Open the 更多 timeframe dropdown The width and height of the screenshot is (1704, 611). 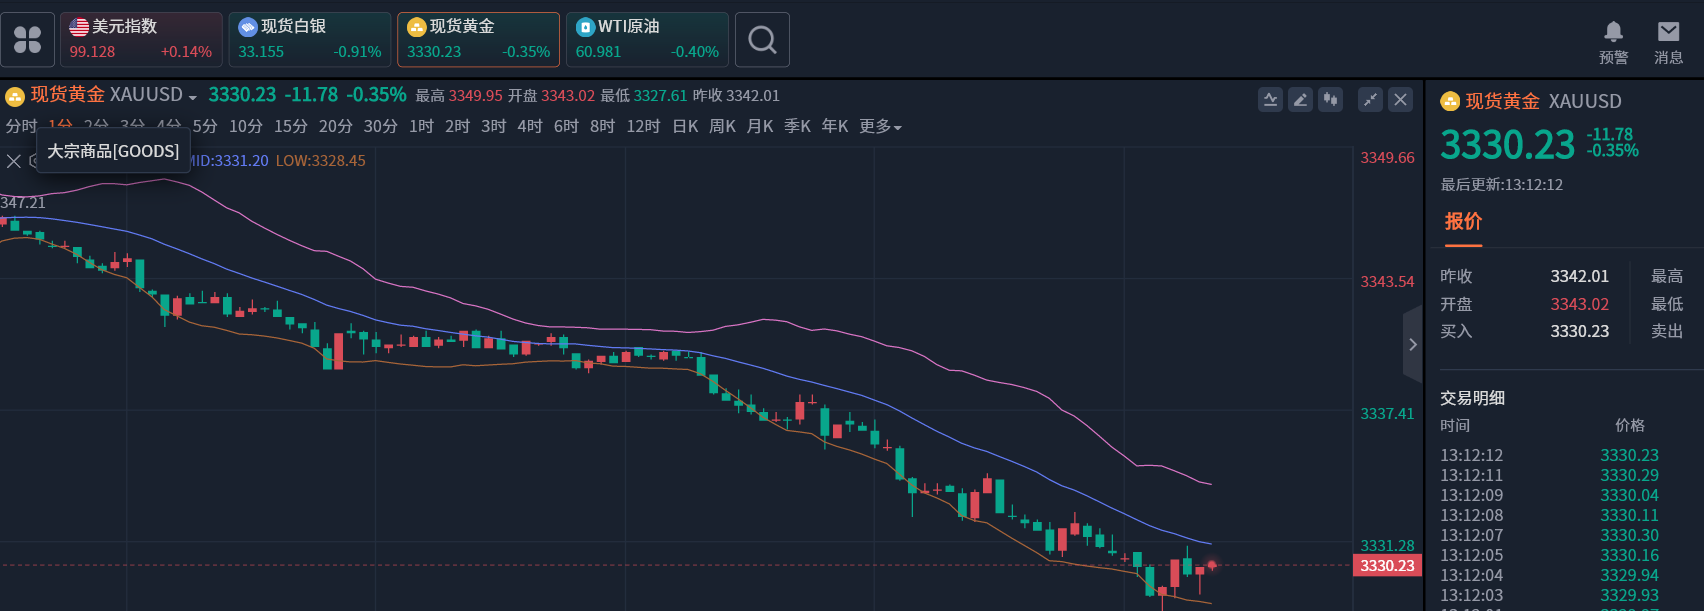click(x=880, y=127)
